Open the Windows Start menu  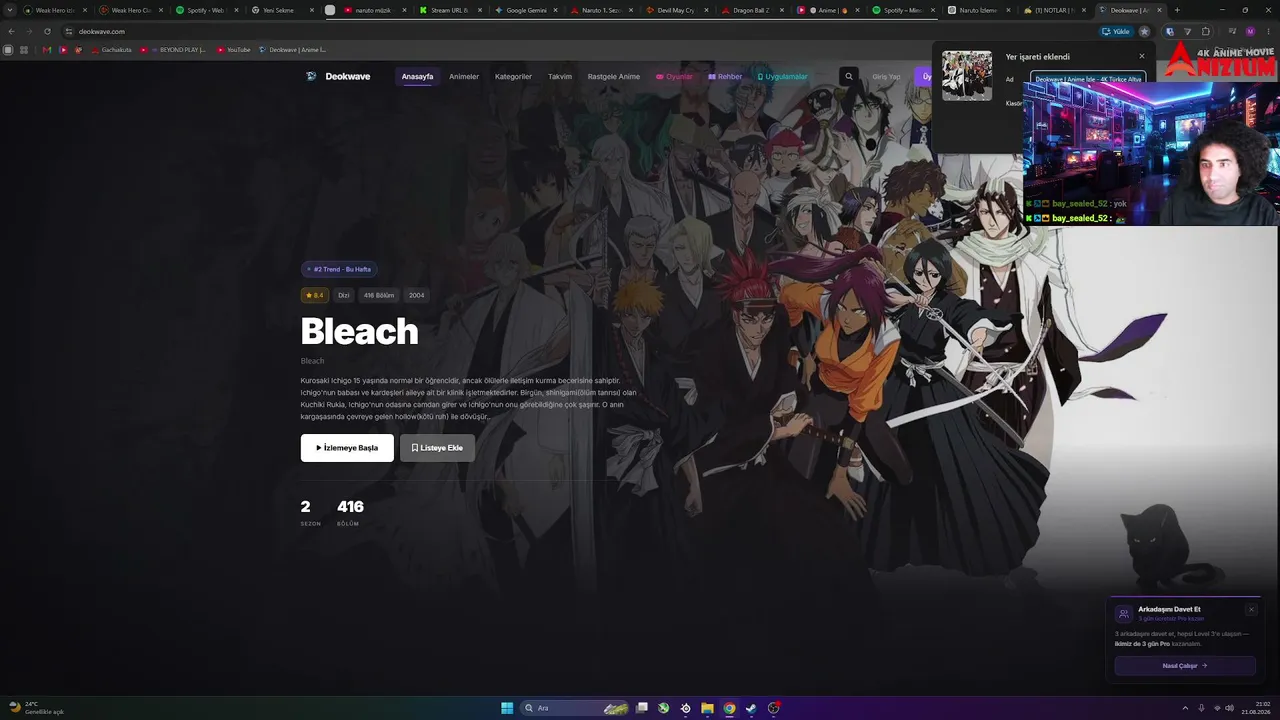(507, 708)
